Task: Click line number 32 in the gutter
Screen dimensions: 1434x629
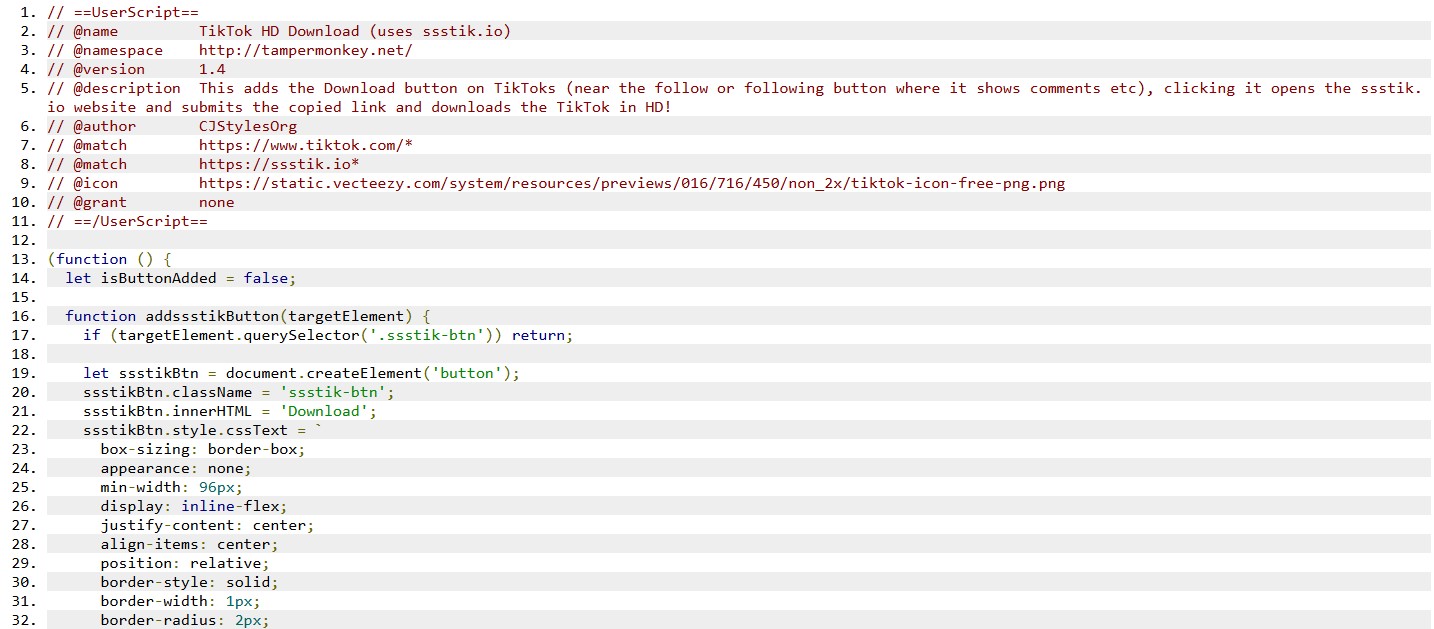Action: [25, 620]
